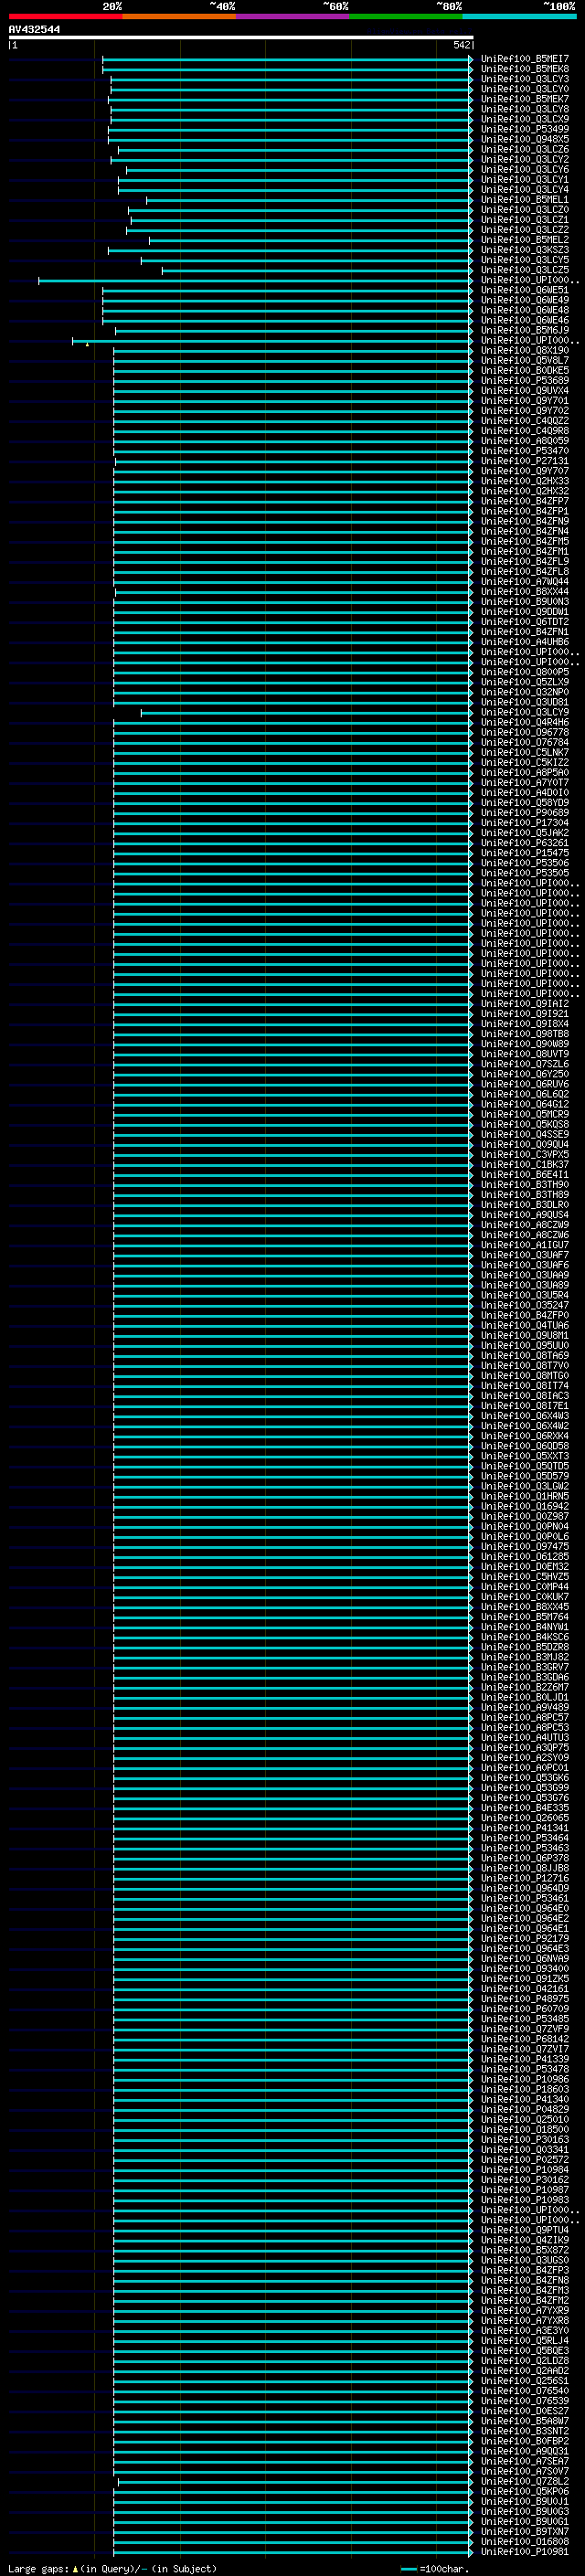This screenshot has height=2576, width=585.
Task: Click the purple ~60% identity legend segment
Action: click(293, 16)
